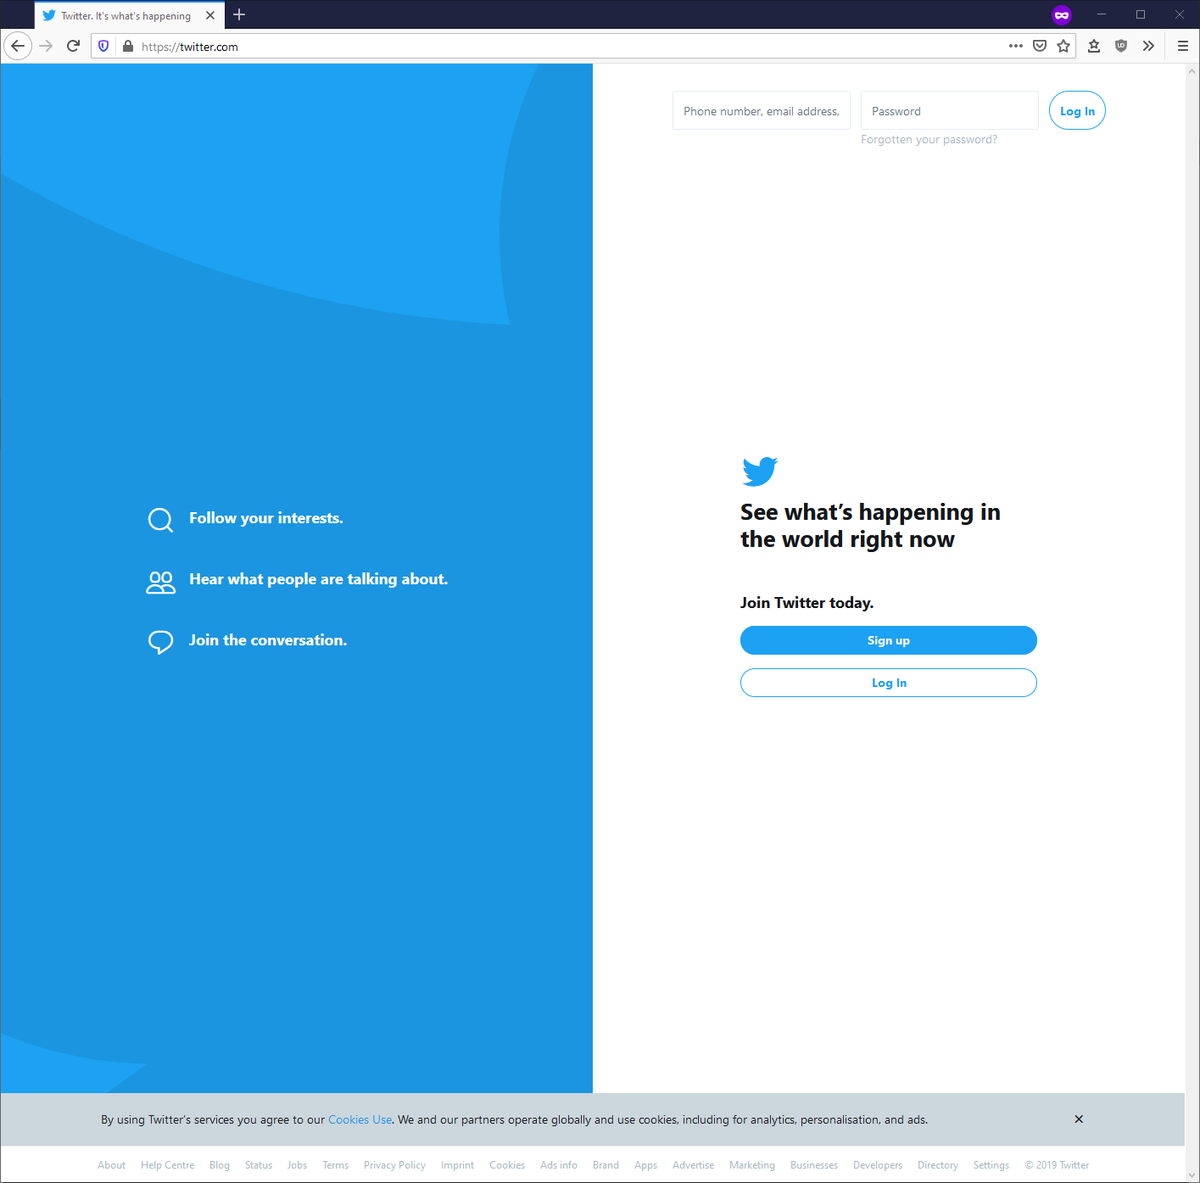Open the Privacy Policy footer link
This screenshot has width=1200, height=1183.
click(394, 1165)
